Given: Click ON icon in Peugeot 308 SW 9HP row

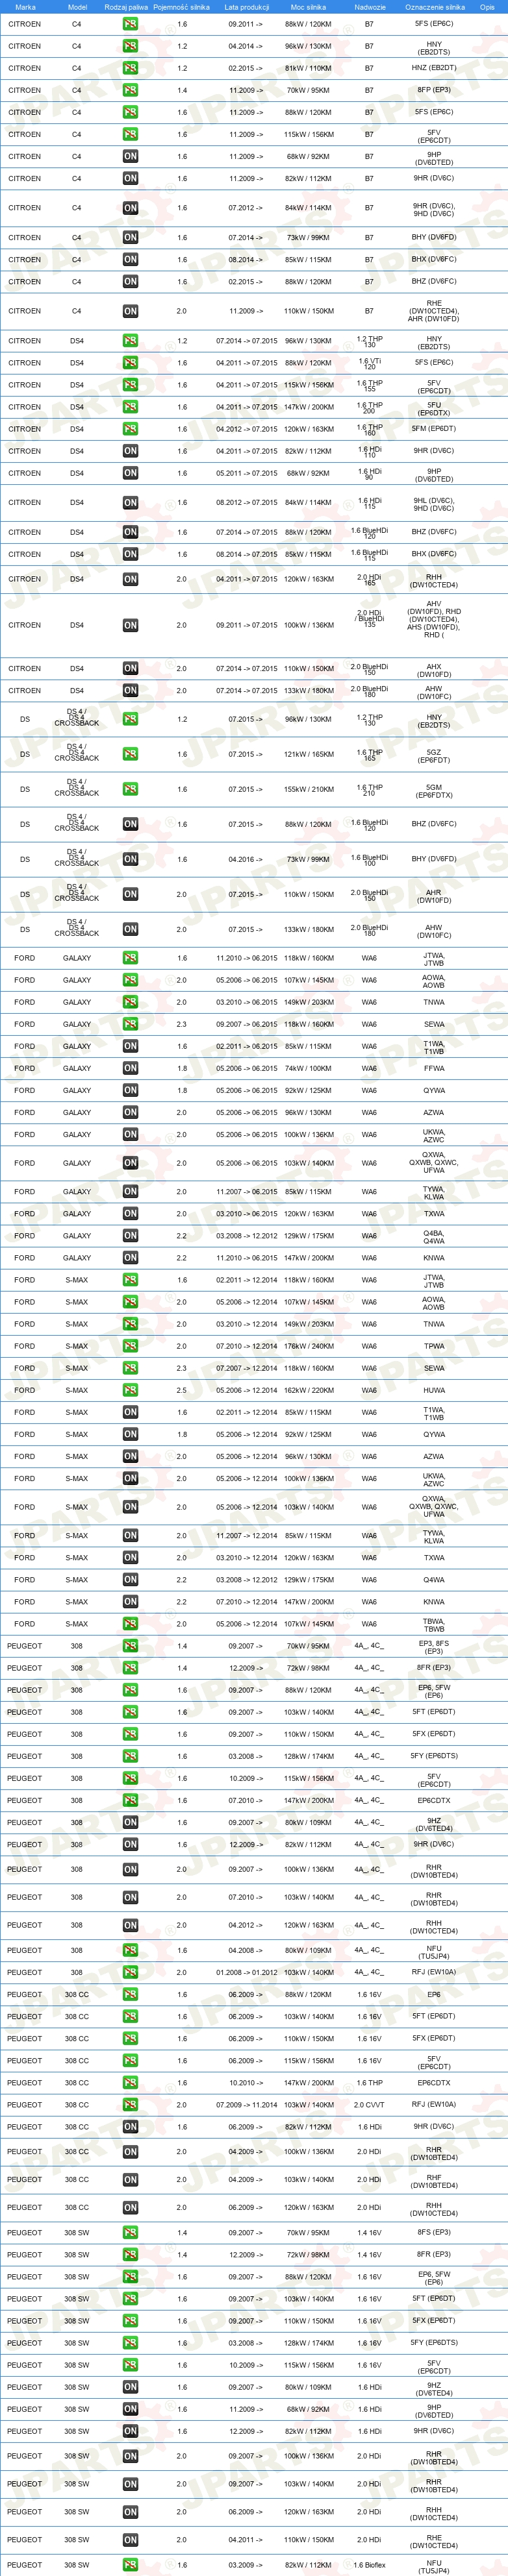Looking at the screenshot, I should (x=130, y=2409).
